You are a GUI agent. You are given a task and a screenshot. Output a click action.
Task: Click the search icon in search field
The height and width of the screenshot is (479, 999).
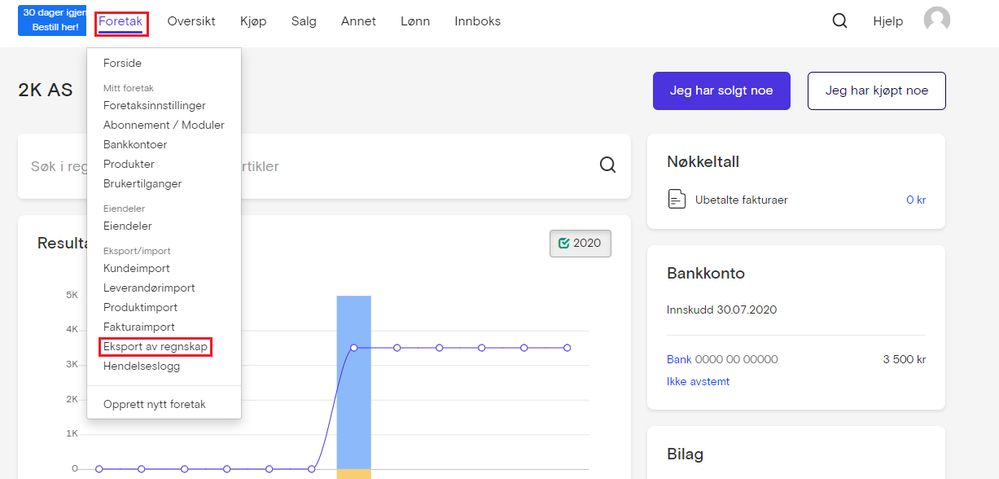click(x=608, y=165)
